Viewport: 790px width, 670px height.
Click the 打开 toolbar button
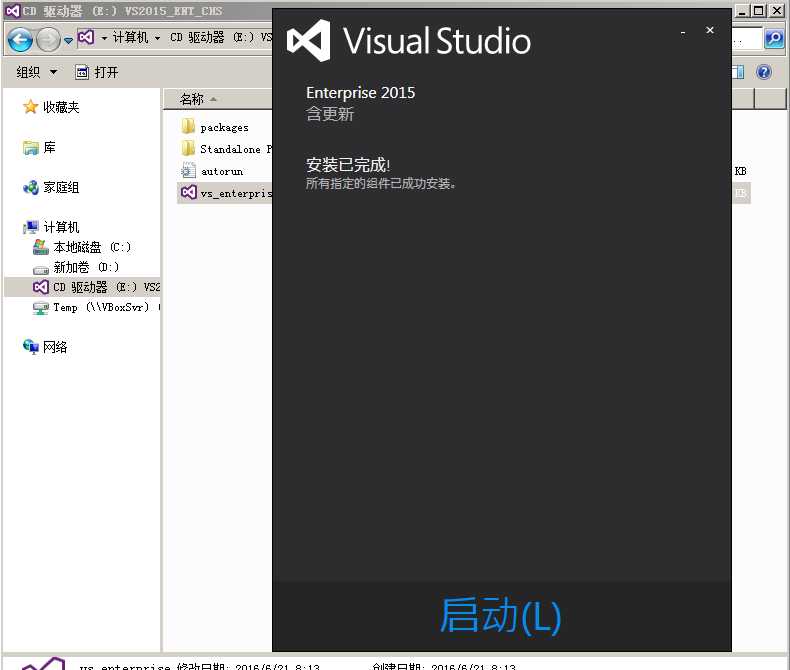pos(97,72)
